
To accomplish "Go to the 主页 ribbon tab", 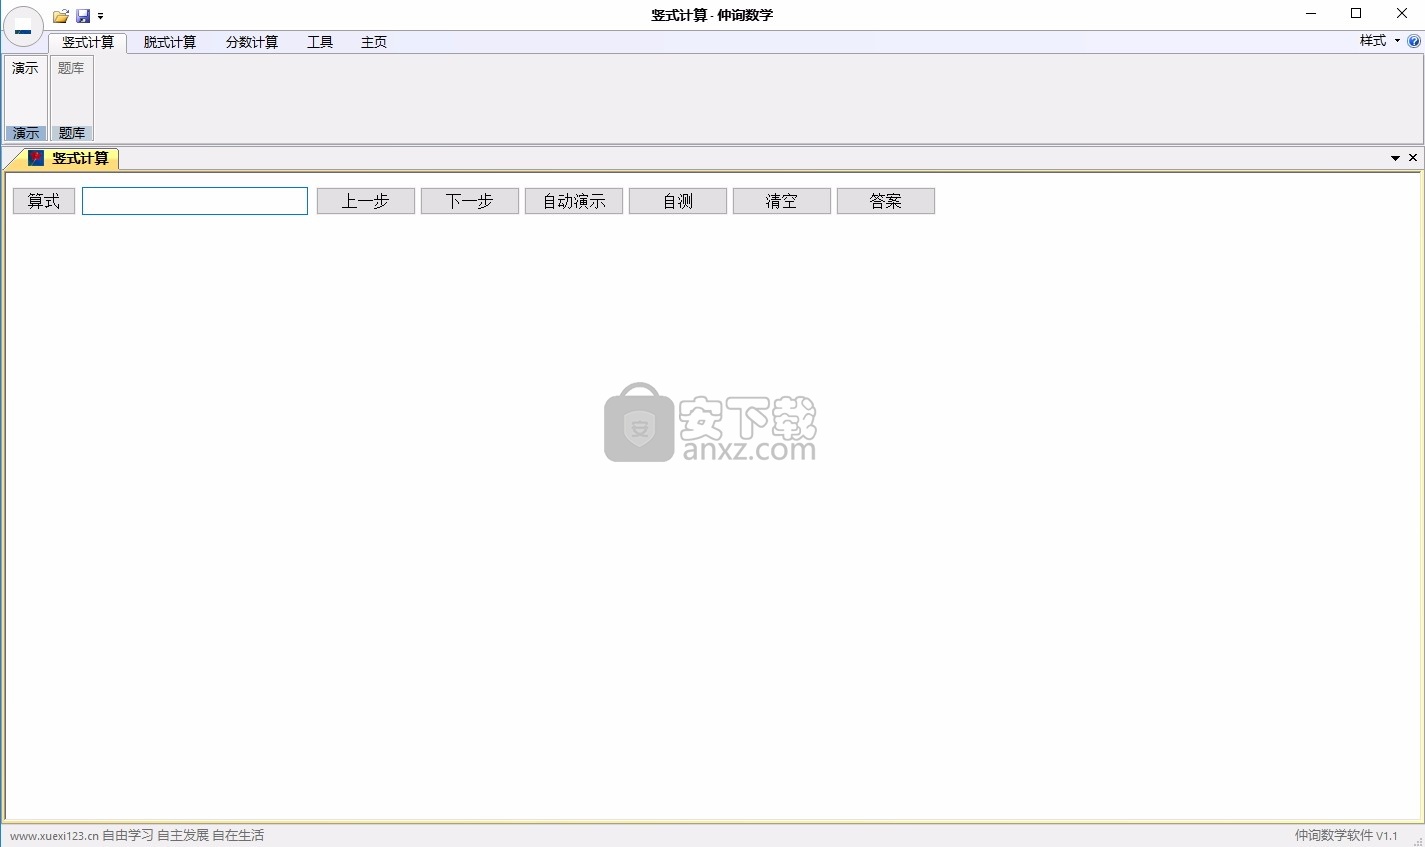I will [x=374, y=42].
